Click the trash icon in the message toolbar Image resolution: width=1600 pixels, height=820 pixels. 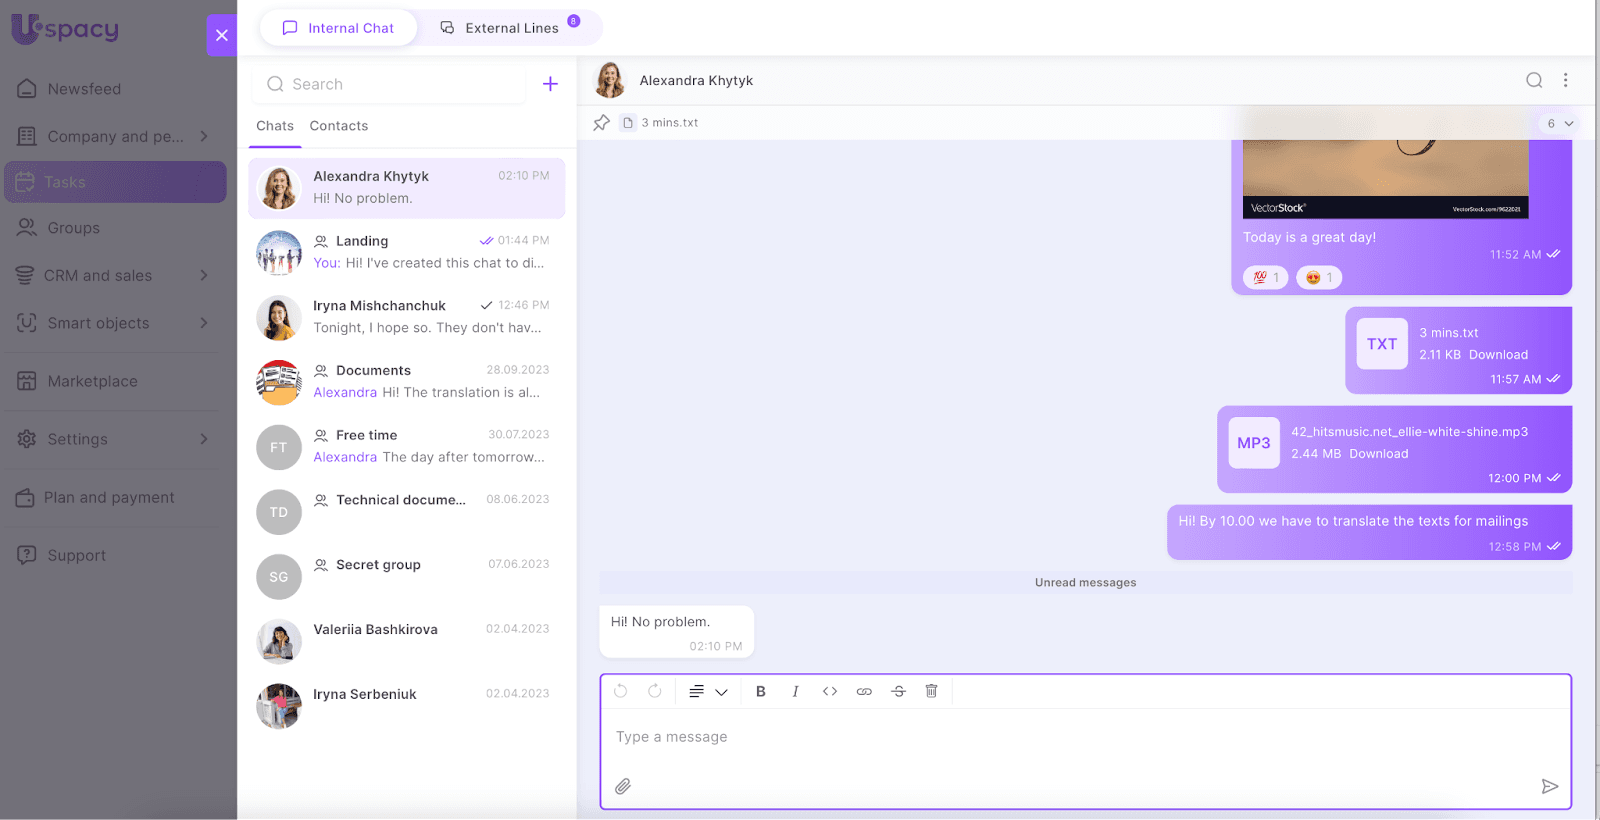point(931,691)
